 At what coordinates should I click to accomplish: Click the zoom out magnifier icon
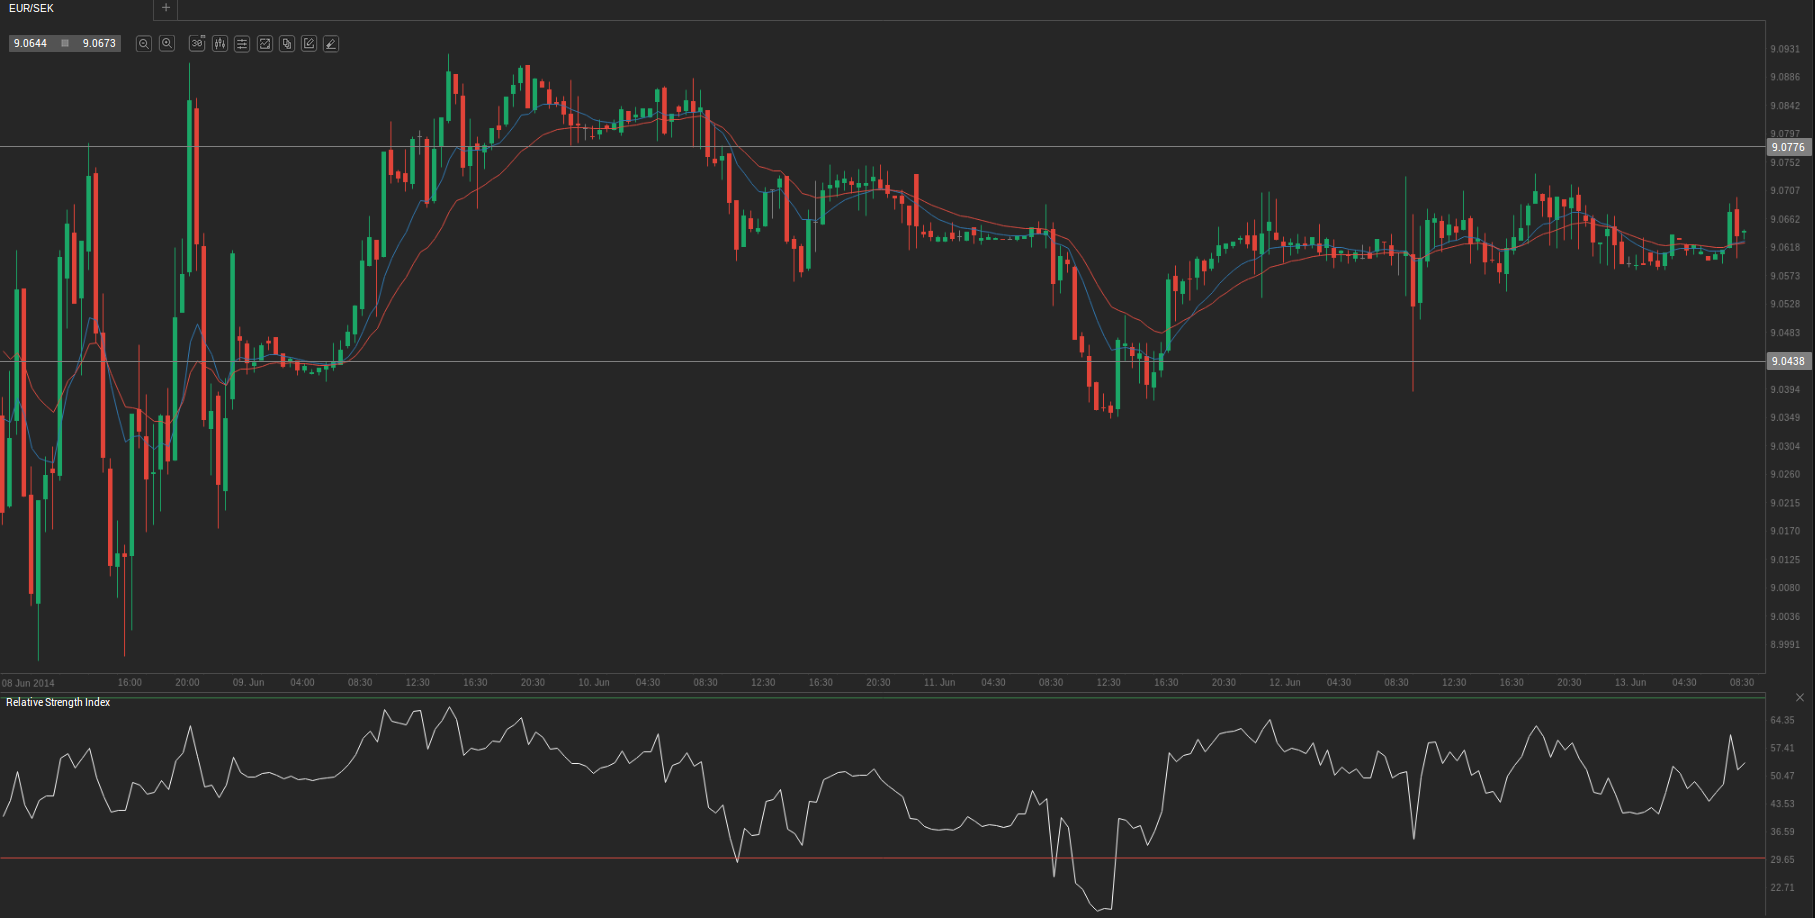click(144, 44)
